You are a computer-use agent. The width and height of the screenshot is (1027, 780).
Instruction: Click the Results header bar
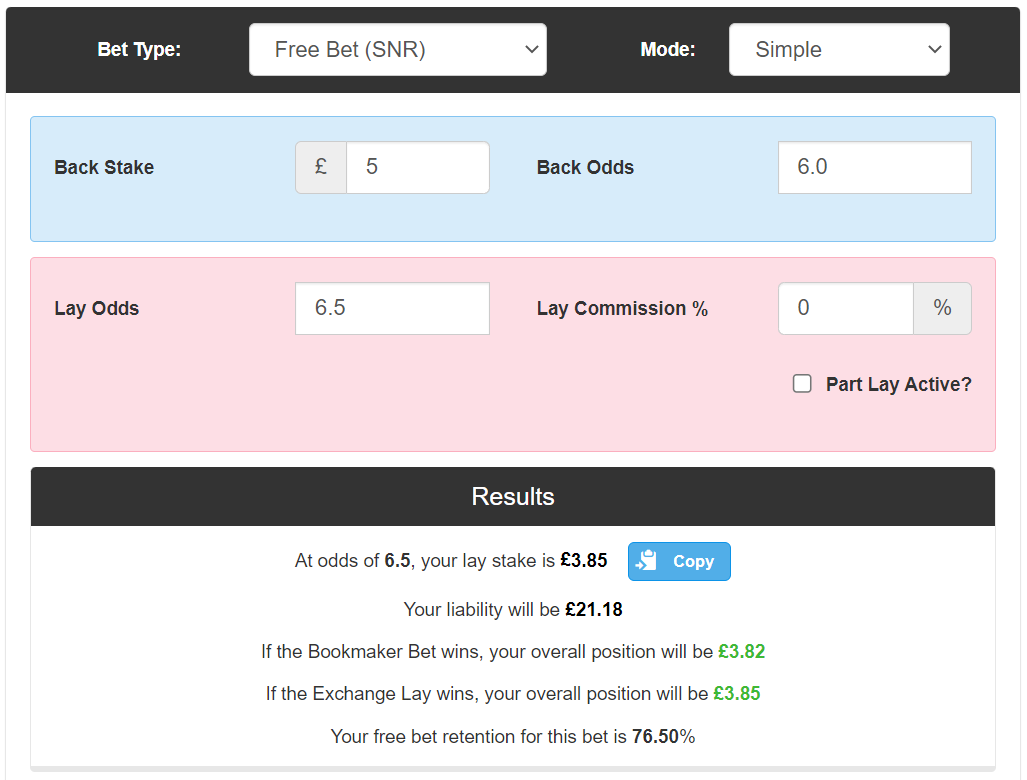(x=513, y=496)
